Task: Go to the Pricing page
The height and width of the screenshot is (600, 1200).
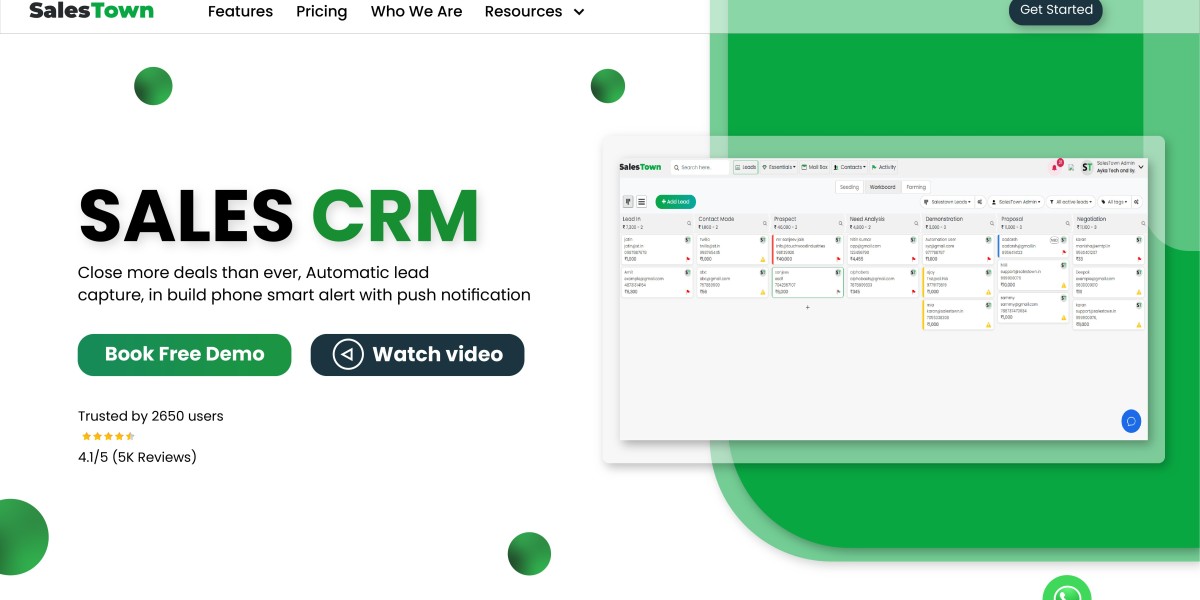Action: pos(322,12)
